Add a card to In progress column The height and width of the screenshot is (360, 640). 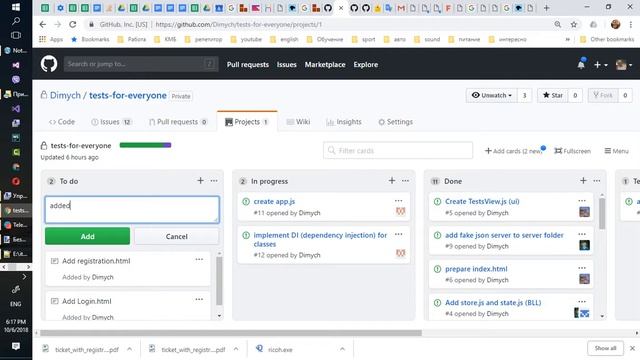click(x=392, y=180)
